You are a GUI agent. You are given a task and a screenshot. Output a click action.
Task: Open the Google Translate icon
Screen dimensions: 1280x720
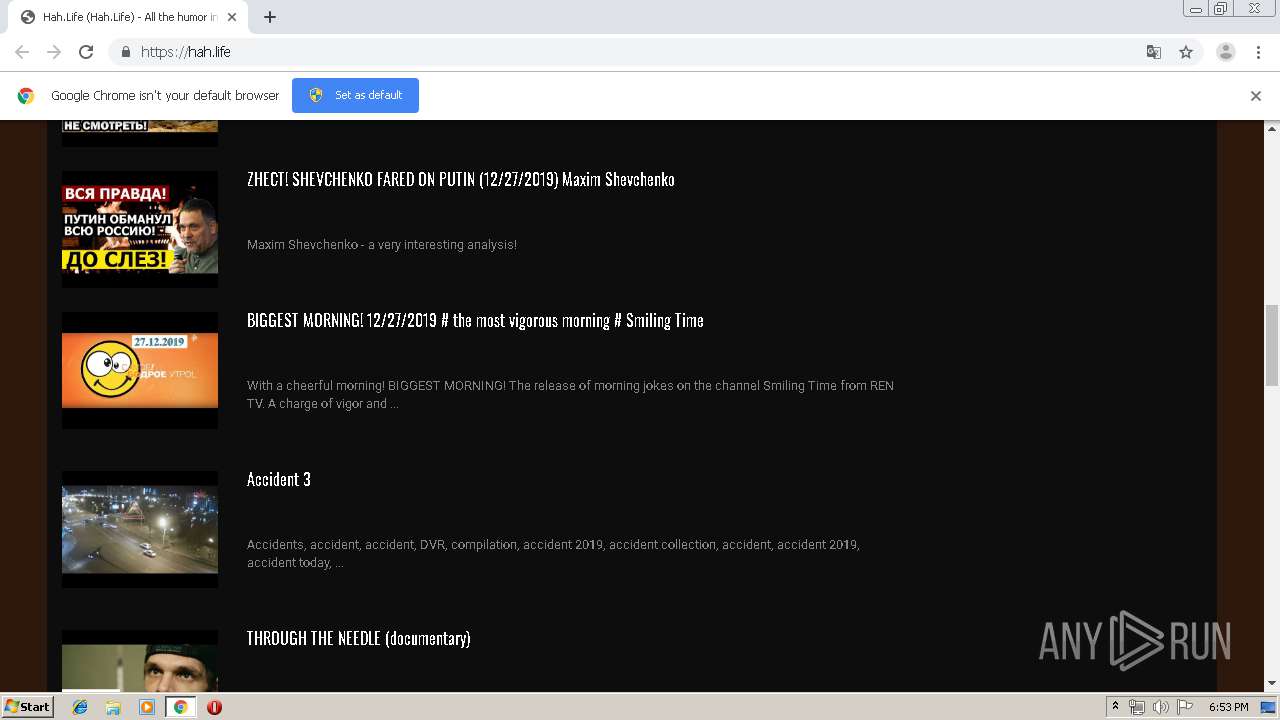[1153, 52]
